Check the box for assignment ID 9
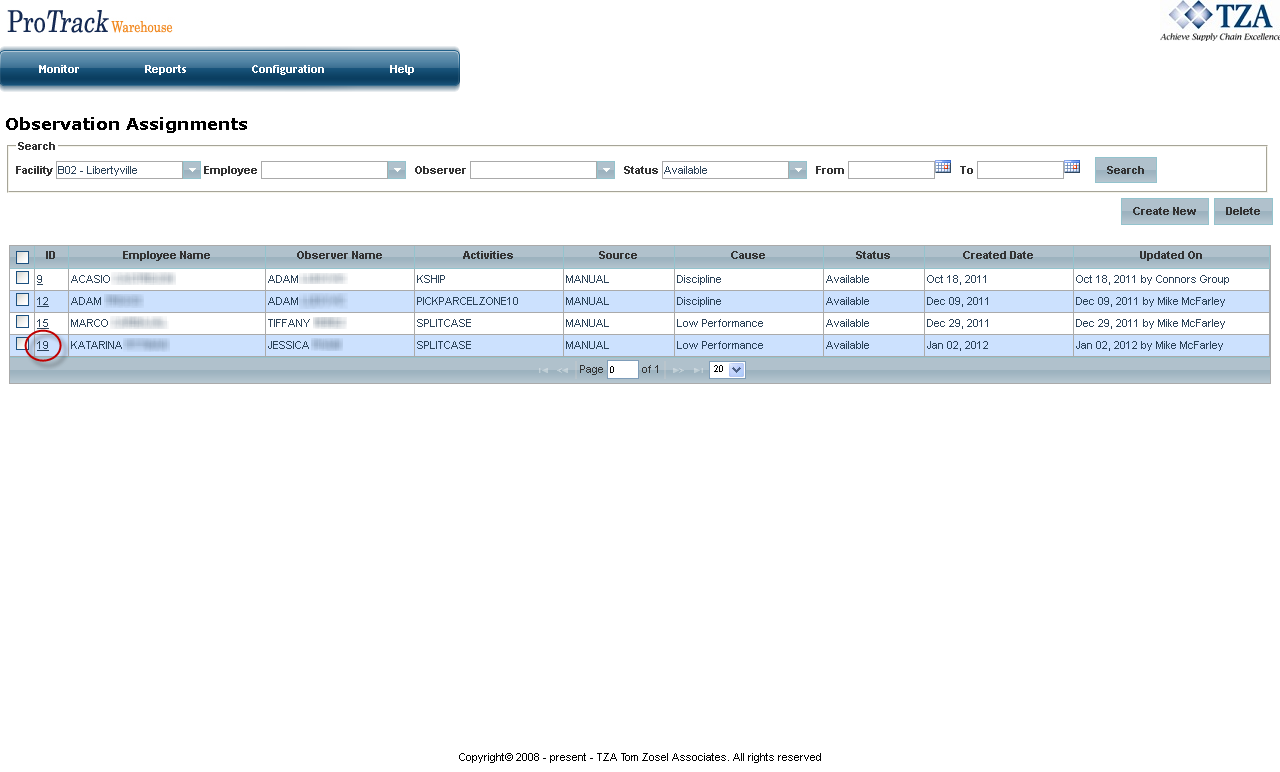Viewport: 1280px width, 772px height. (22, 278)
